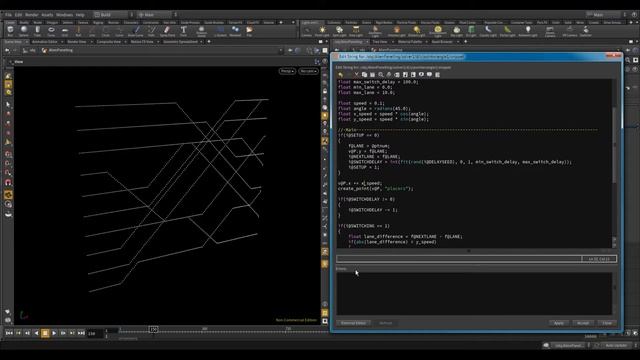Image resolution: width=640 pixels, height=360 pixels.
Task: Add a Camera from lights shelf
Action: tap(307, 31)
